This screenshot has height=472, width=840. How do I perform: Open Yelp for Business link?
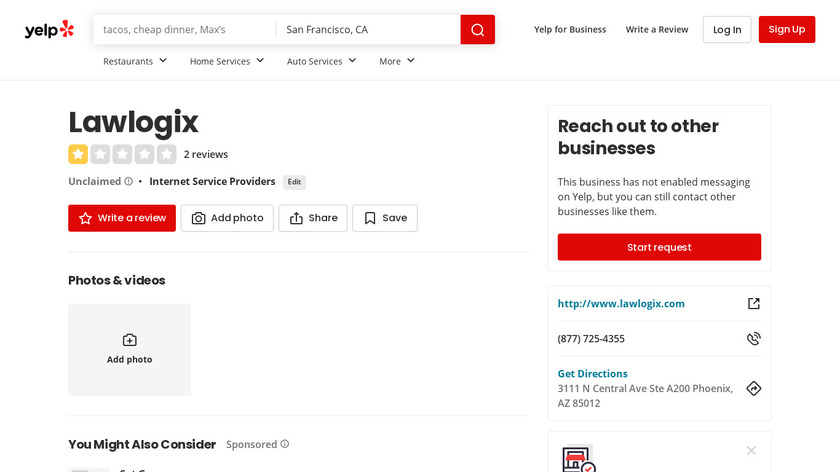pyautogui.click(x=570, y=29)
